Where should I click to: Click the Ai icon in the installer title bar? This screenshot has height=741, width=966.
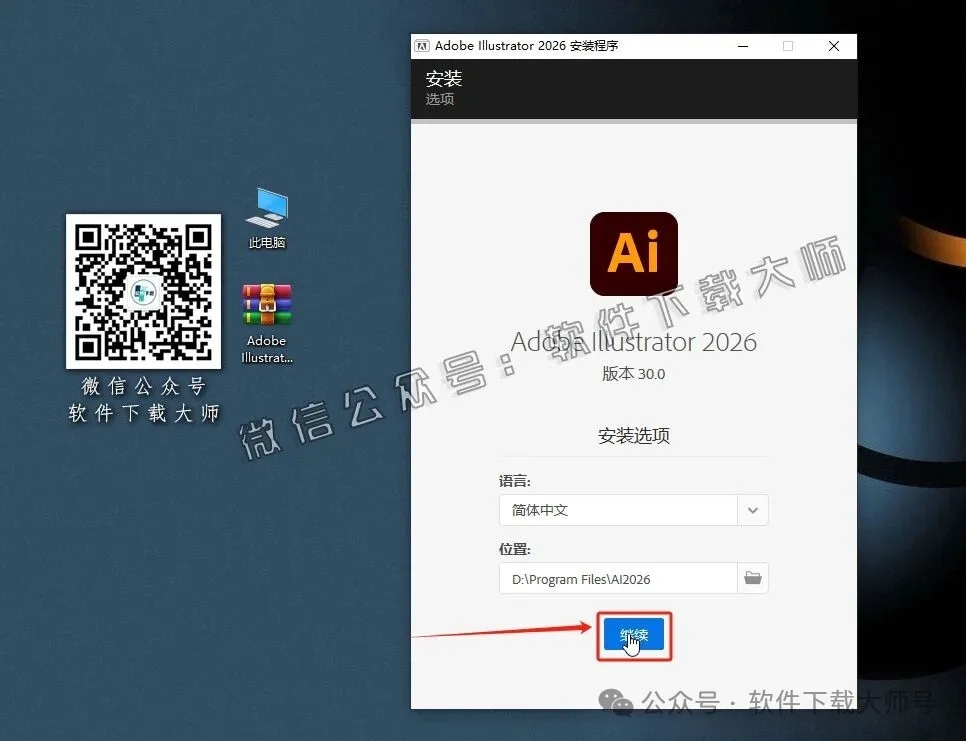pyautogui.click(x=421, y=45)
